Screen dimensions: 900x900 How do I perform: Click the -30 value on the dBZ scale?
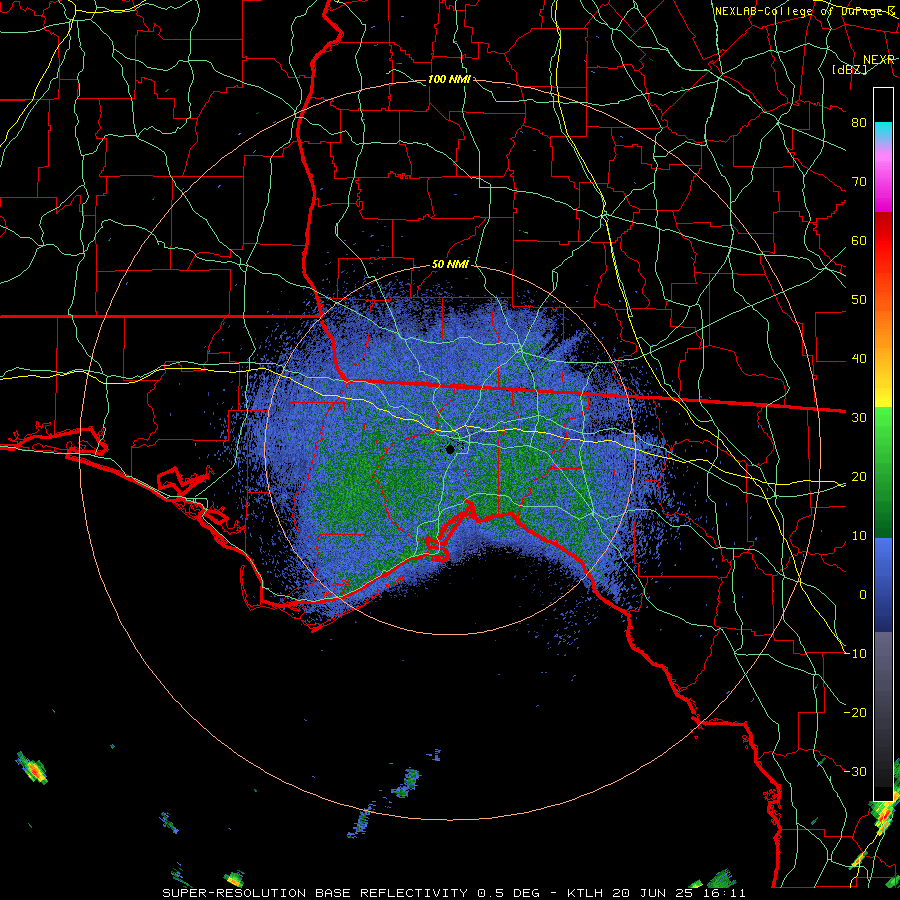[855, 772]
